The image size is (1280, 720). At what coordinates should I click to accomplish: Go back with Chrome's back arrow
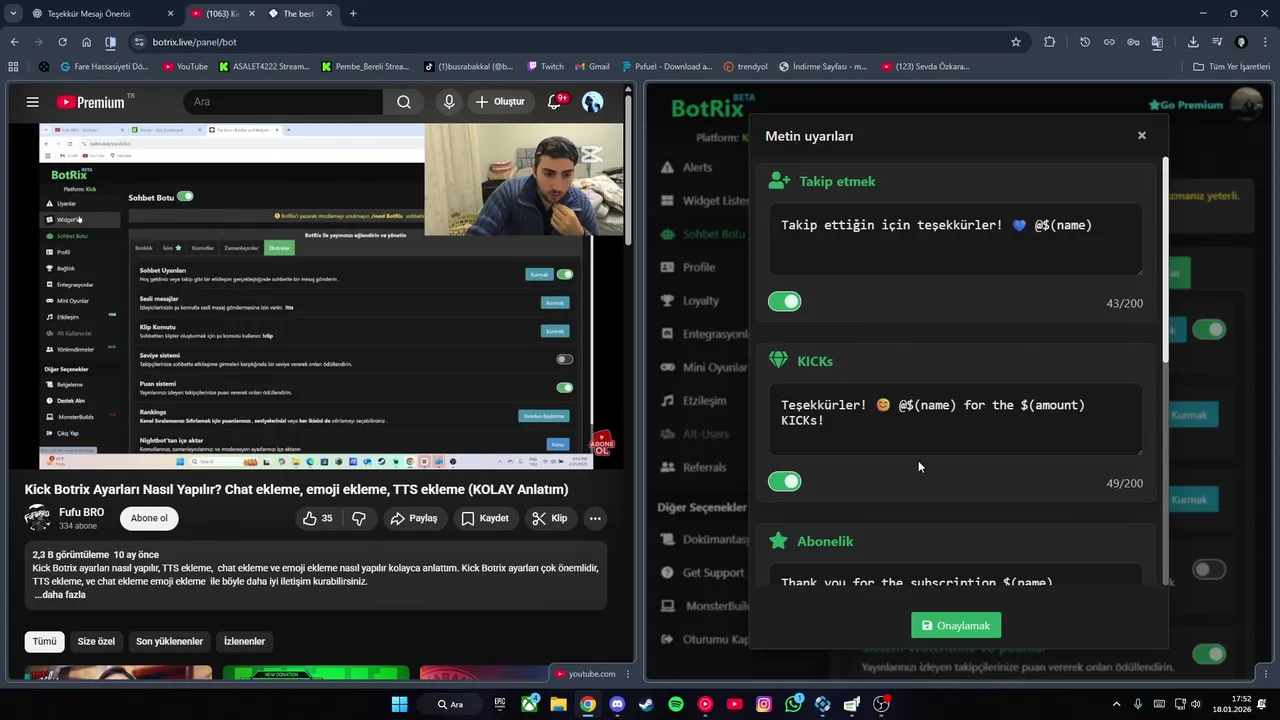(14, 42)
